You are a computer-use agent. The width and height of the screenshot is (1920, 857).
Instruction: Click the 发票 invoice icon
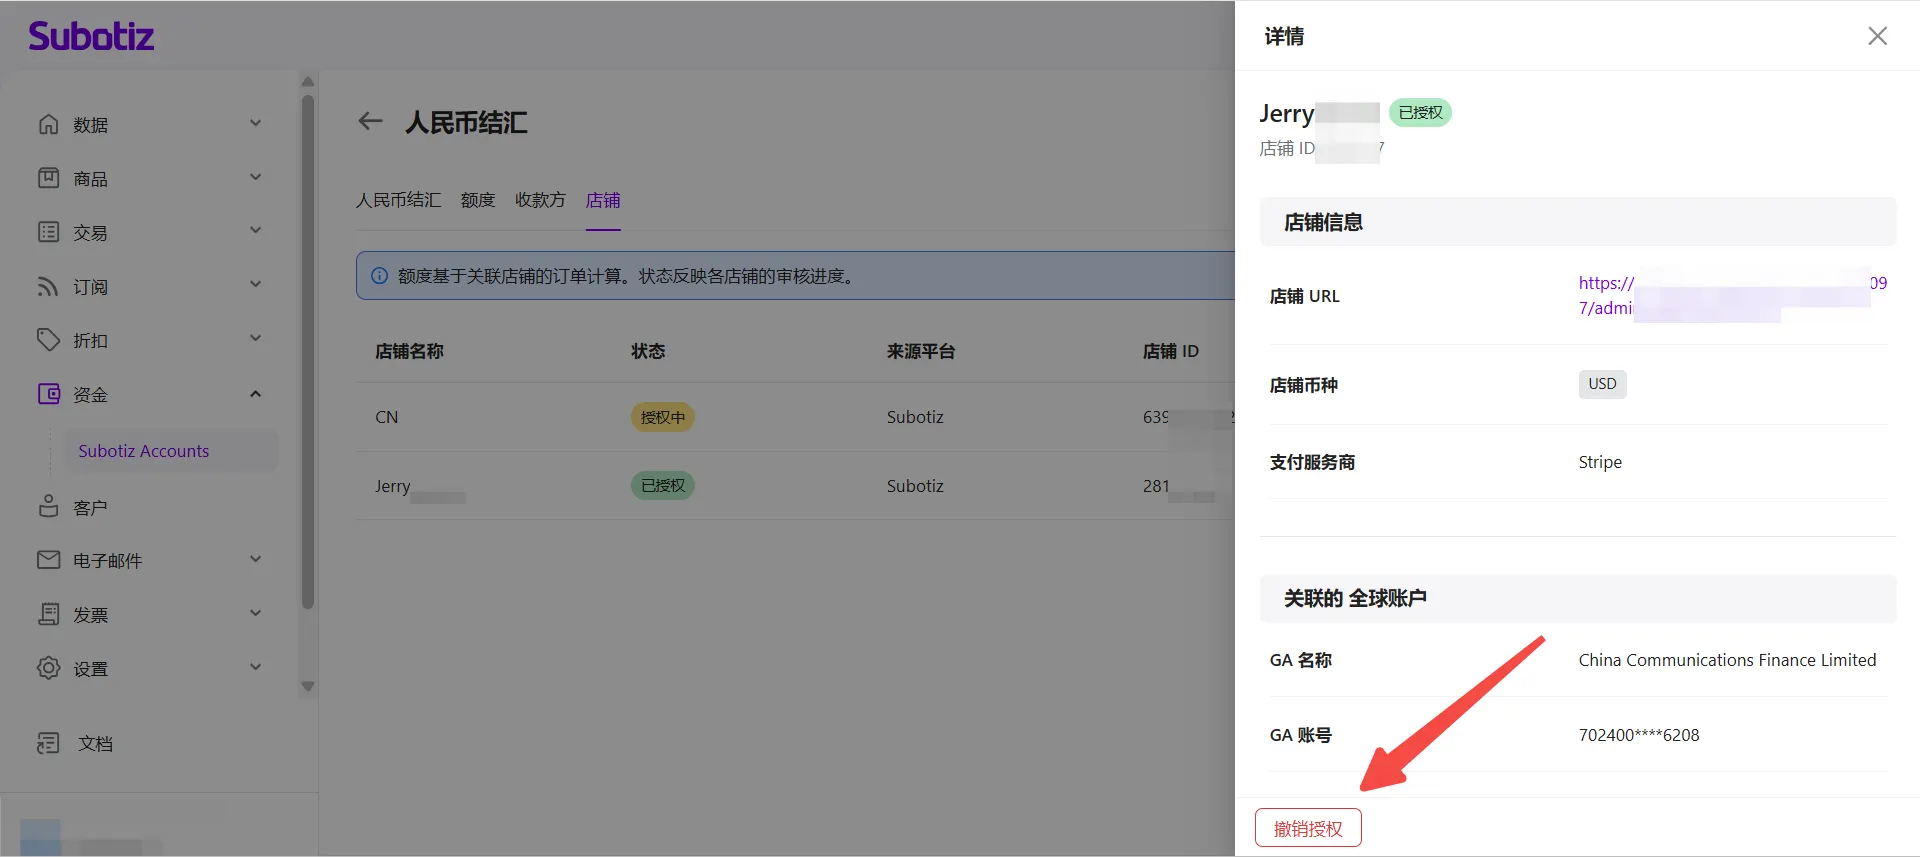48,614
